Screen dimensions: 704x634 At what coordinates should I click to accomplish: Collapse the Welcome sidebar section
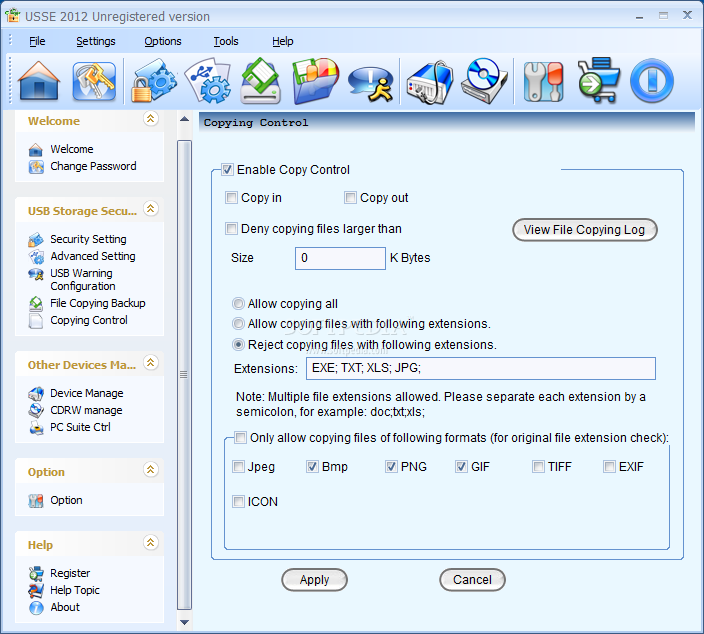click(x=151, y=119)
